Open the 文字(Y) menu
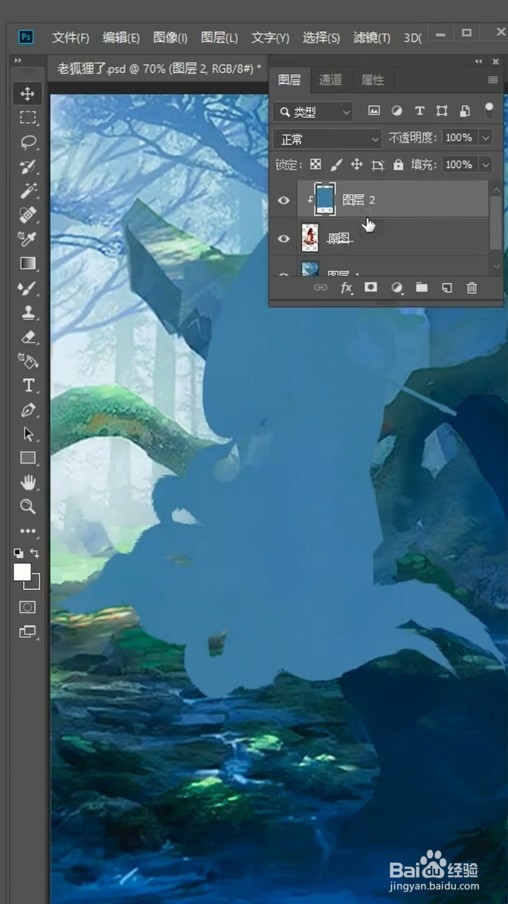Screen dimensions: 508x904 [270, 38]
